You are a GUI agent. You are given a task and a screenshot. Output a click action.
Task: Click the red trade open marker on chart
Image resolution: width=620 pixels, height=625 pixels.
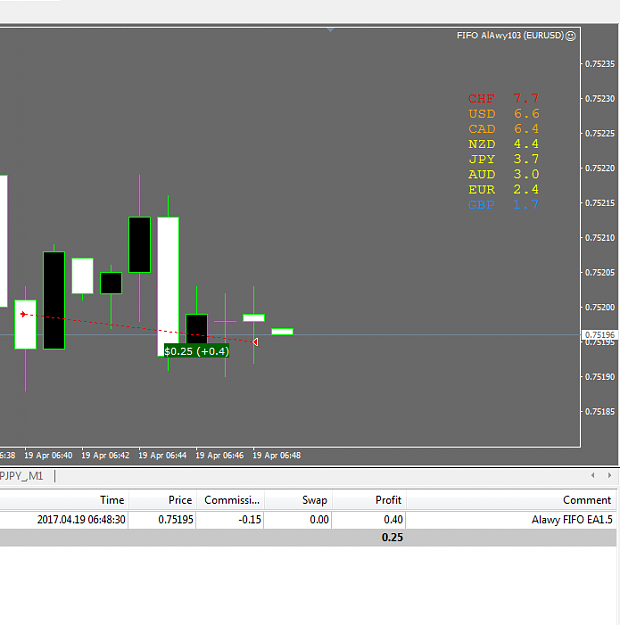point(24,314)
